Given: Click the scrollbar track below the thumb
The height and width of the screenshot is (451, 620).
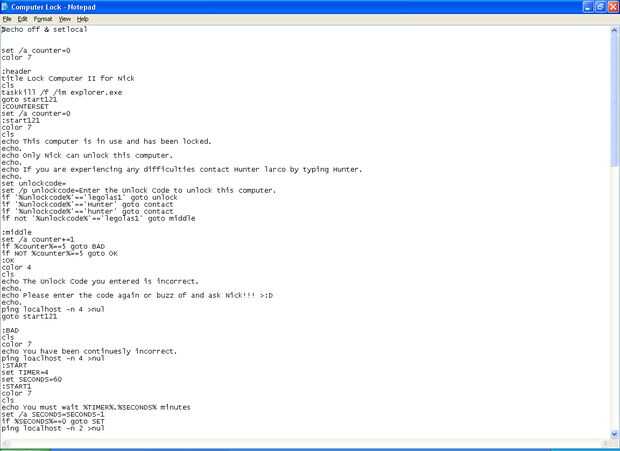Looking at the screenshot, I should tap(614, 296).
